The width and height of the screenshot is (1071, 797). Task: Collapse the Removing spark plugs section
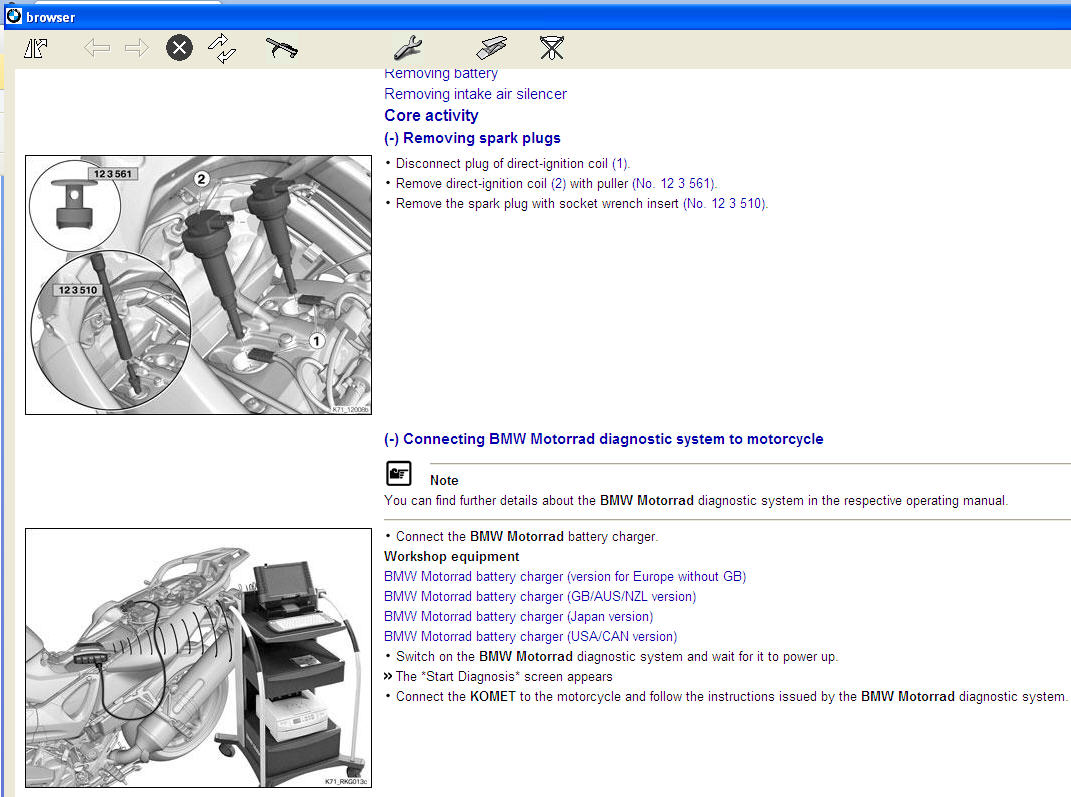coord(472,138)
